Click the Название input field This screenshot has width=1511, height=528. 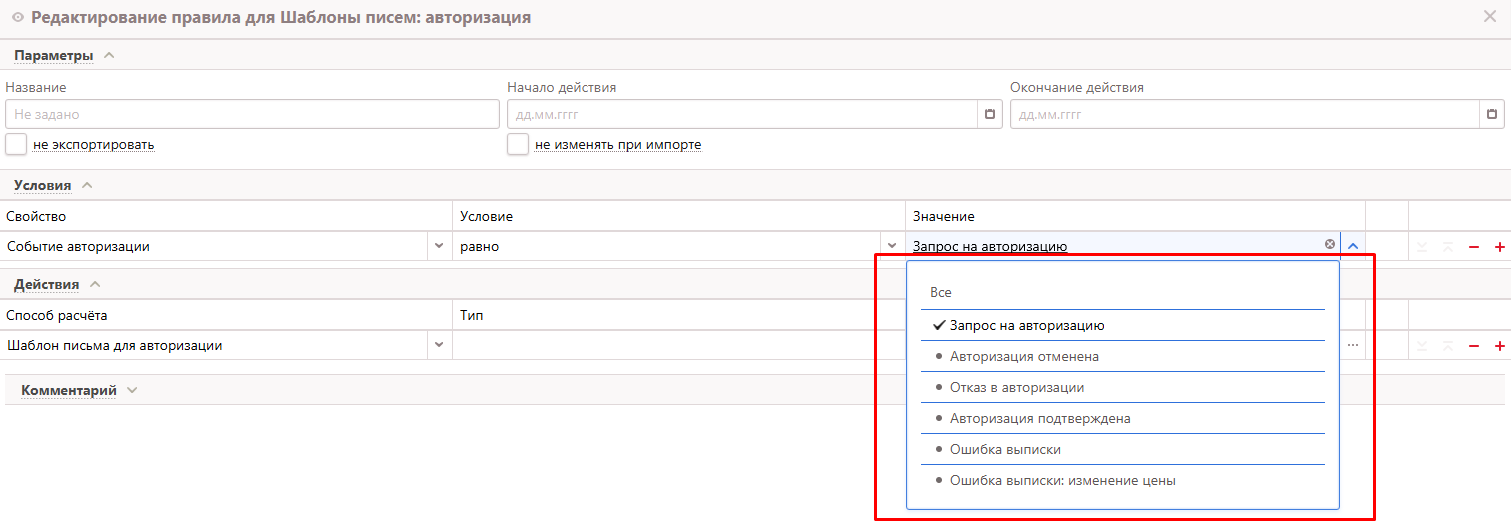pos(252,115)
